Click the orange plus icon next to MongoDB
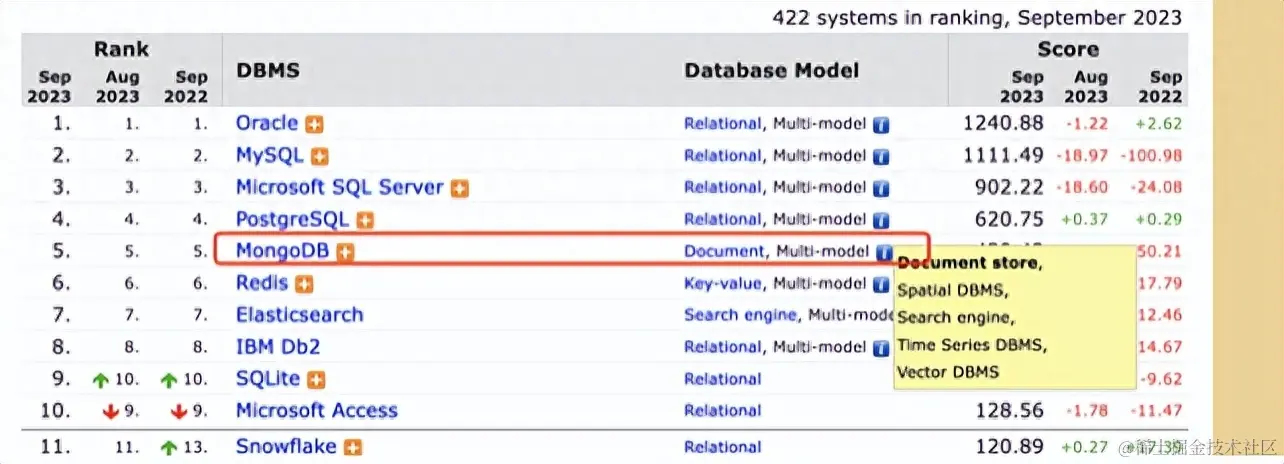The height and width of the screenshot is (464, 1284). pyautogui.click(x=345, y=252)
